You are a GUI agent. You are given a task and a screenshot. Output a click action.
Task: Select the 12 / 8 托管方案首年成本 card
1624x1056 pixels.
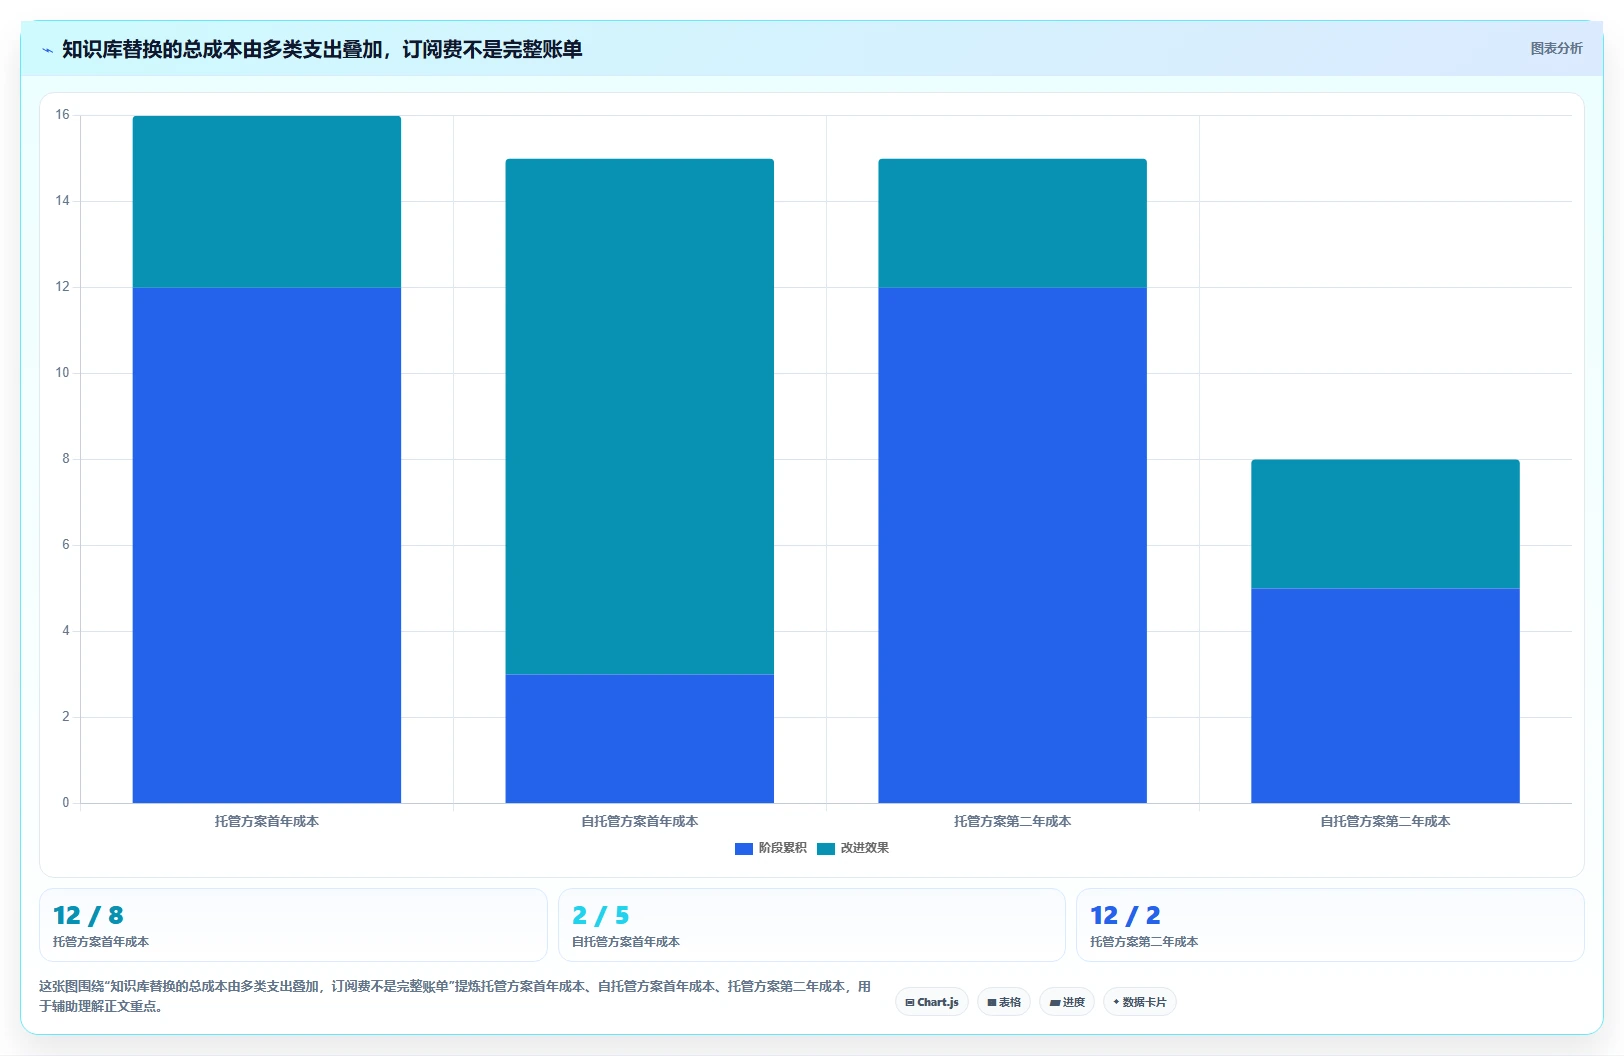pyautogui.click(x=293, y=925)
